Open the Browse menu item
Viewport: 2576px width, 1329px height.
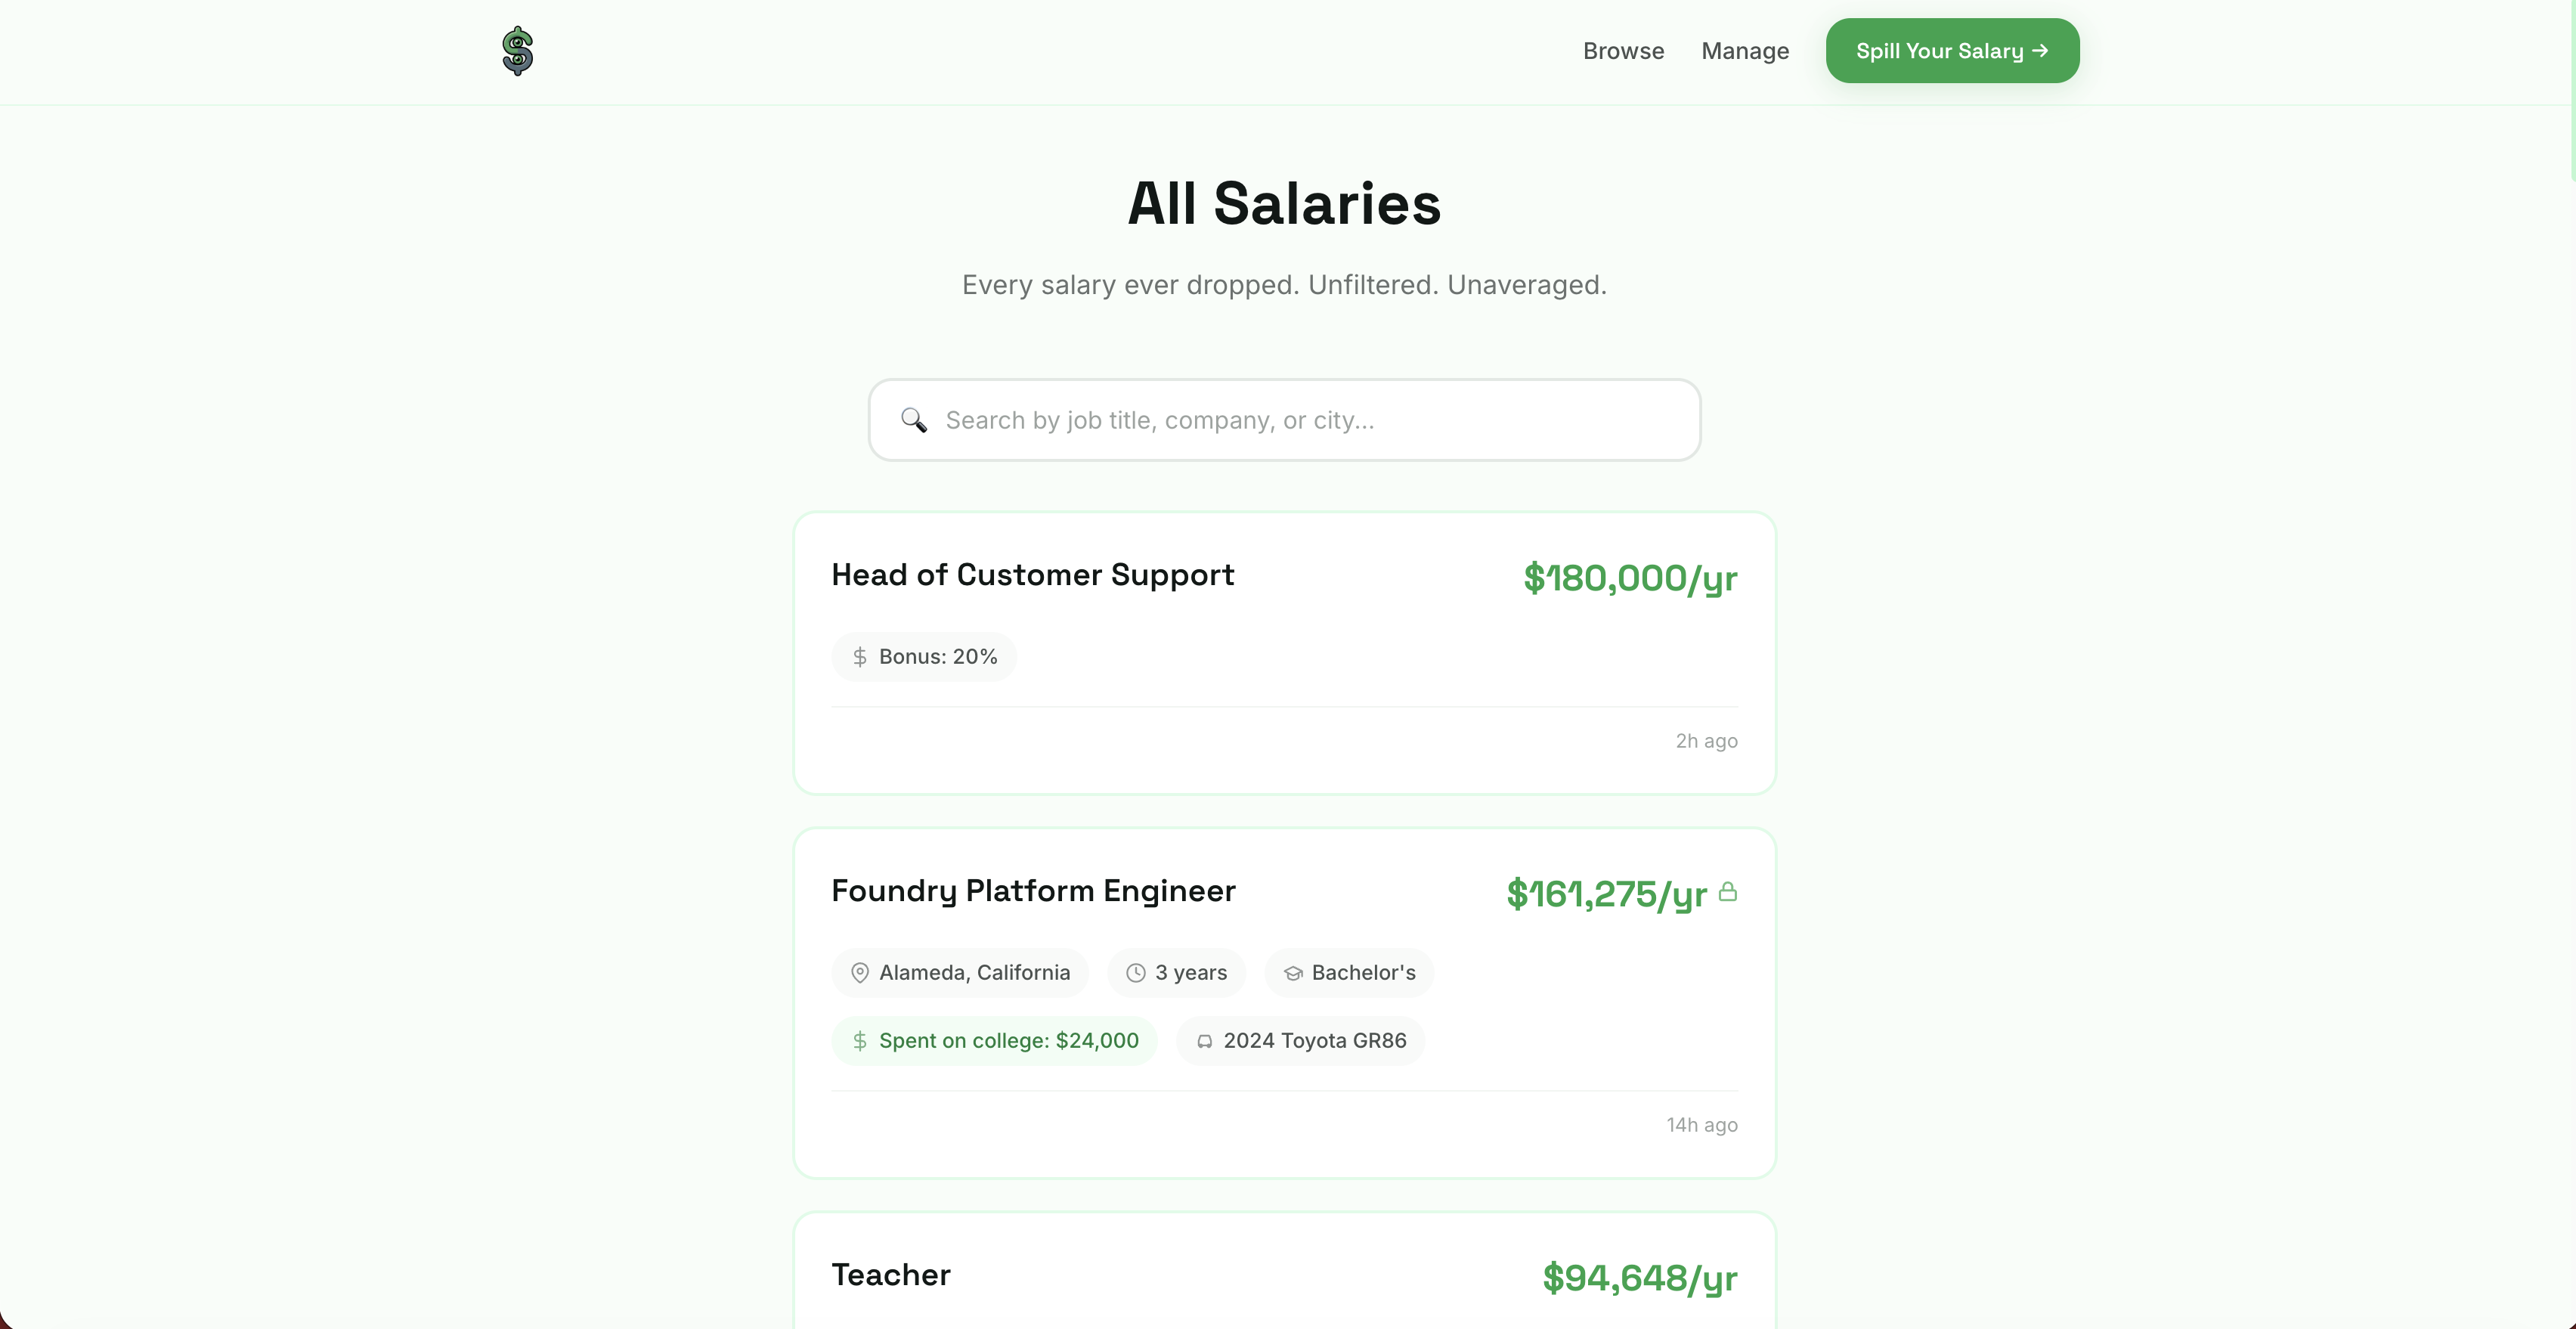click(x=1622, y=50)
